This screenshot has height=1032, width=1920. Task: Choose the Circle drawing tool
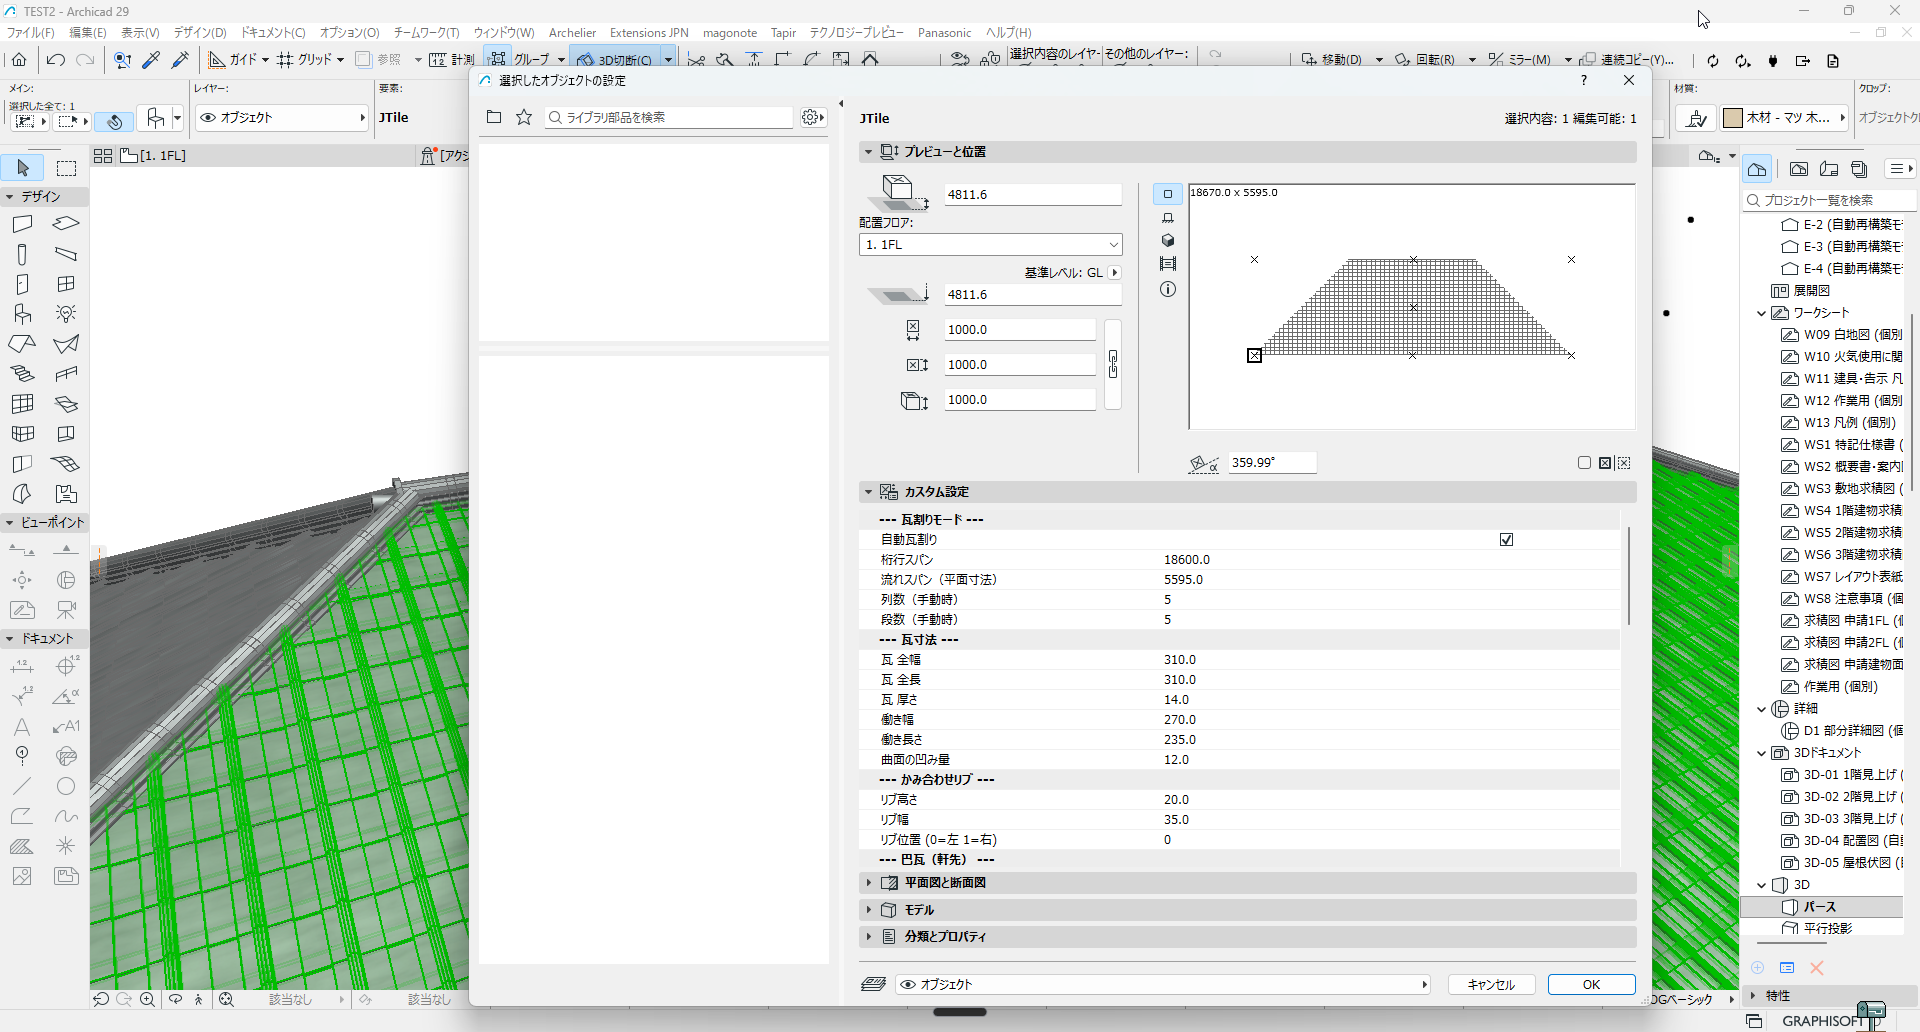click(x=66, y=786)
